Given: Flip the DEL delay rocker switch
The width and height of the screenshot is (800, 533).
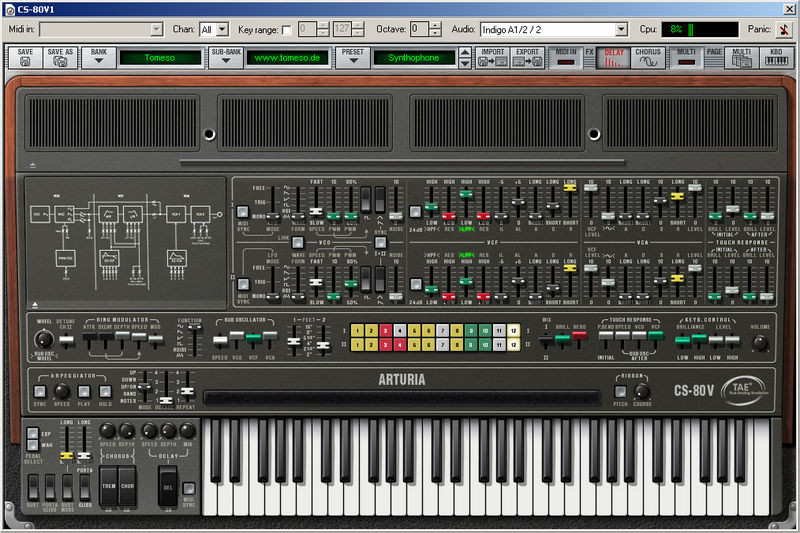Looking at the screenshot, I should click(x=168, y=487).
